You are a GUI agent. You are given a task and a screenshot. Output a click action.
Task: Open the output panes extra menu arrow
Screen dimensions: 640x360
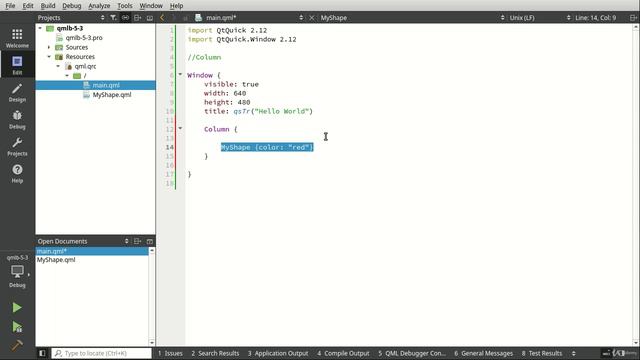click(573, 353)
